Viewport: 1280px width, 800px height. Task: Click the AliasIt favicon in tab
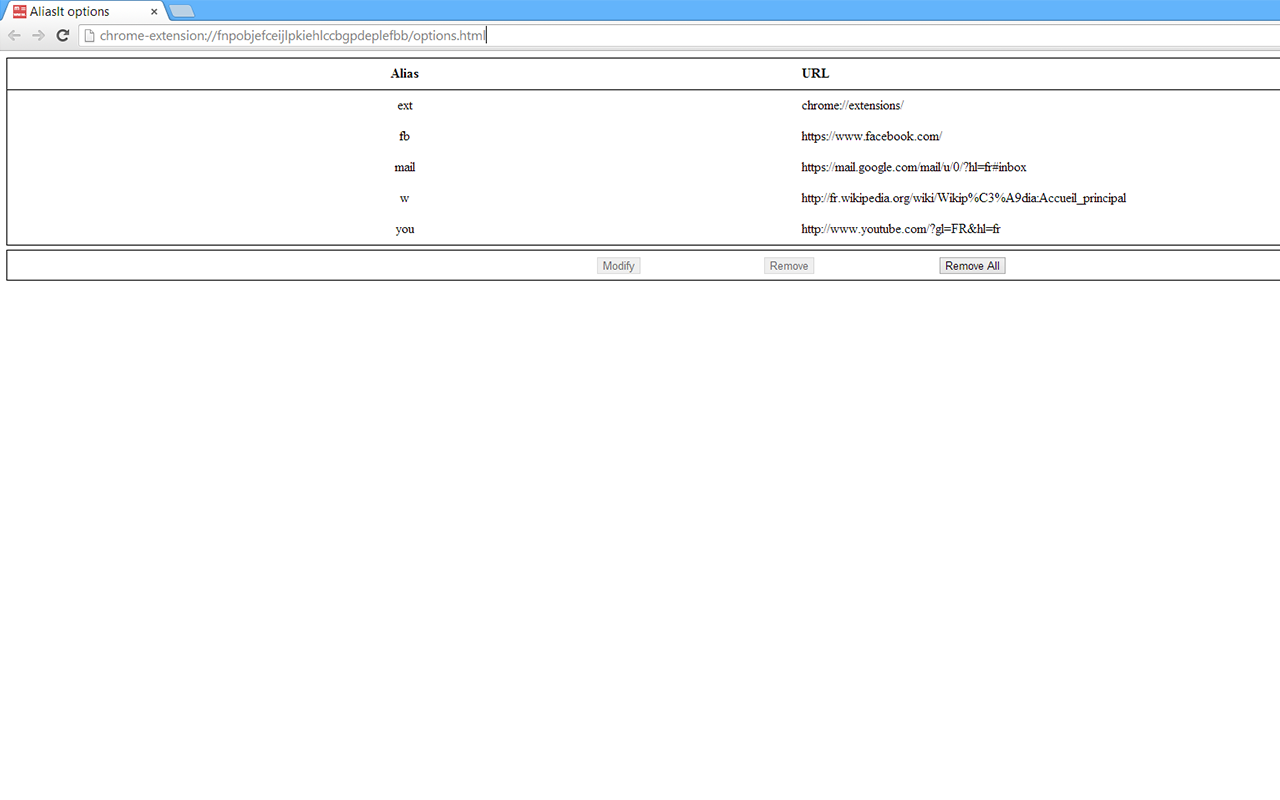[19, 12]
